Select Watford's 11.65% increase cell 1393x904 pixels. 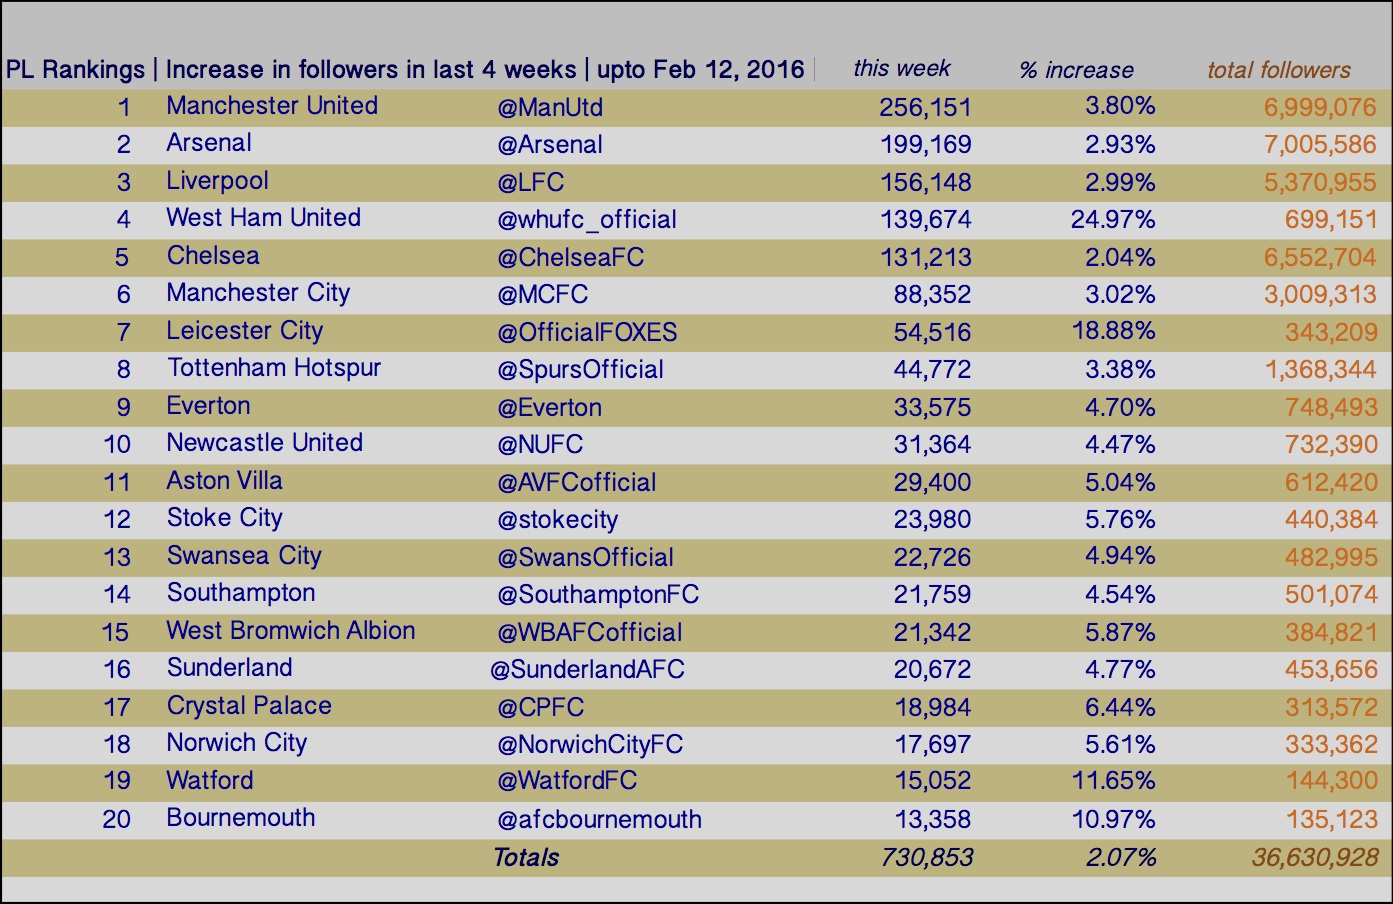click(x=1113, y=781)
